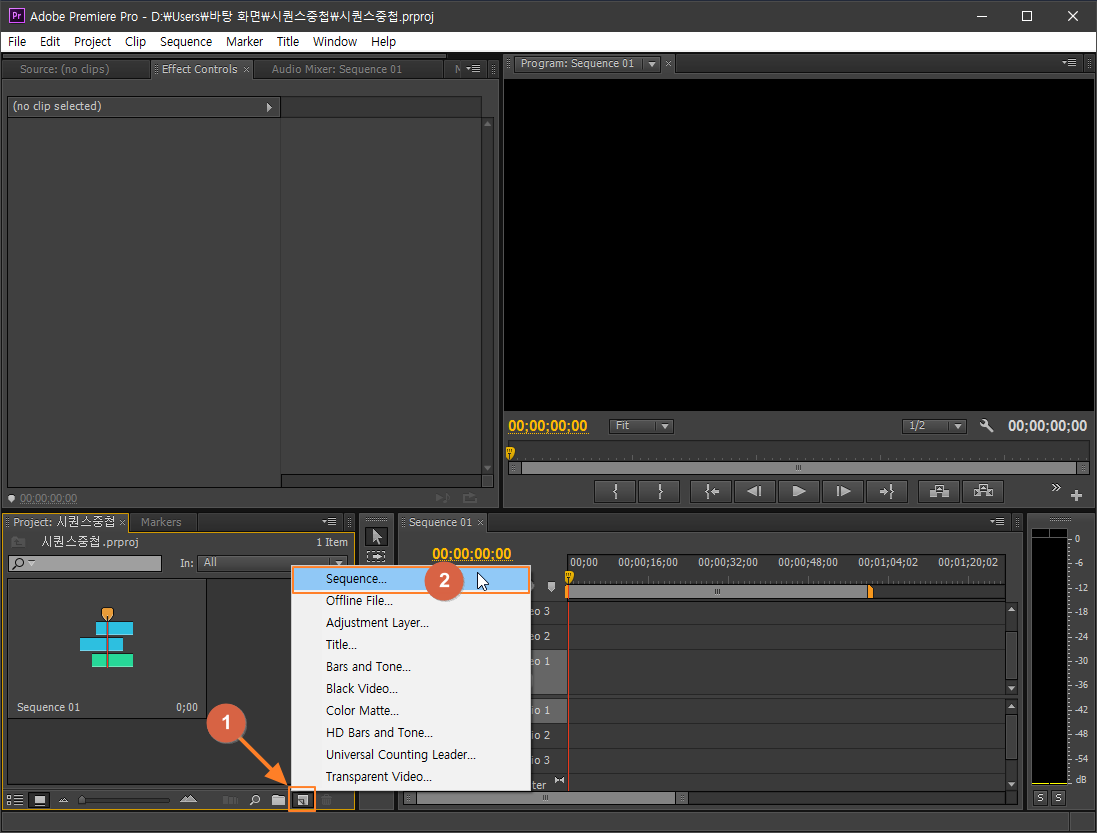
Task: Open the Program monitor settings wrench
Action: pos(986,426)
